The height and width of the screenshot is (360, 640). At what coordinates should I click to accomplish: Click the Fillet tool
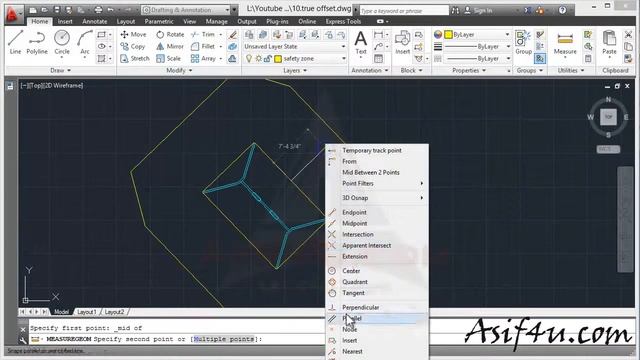pos(203,47)
